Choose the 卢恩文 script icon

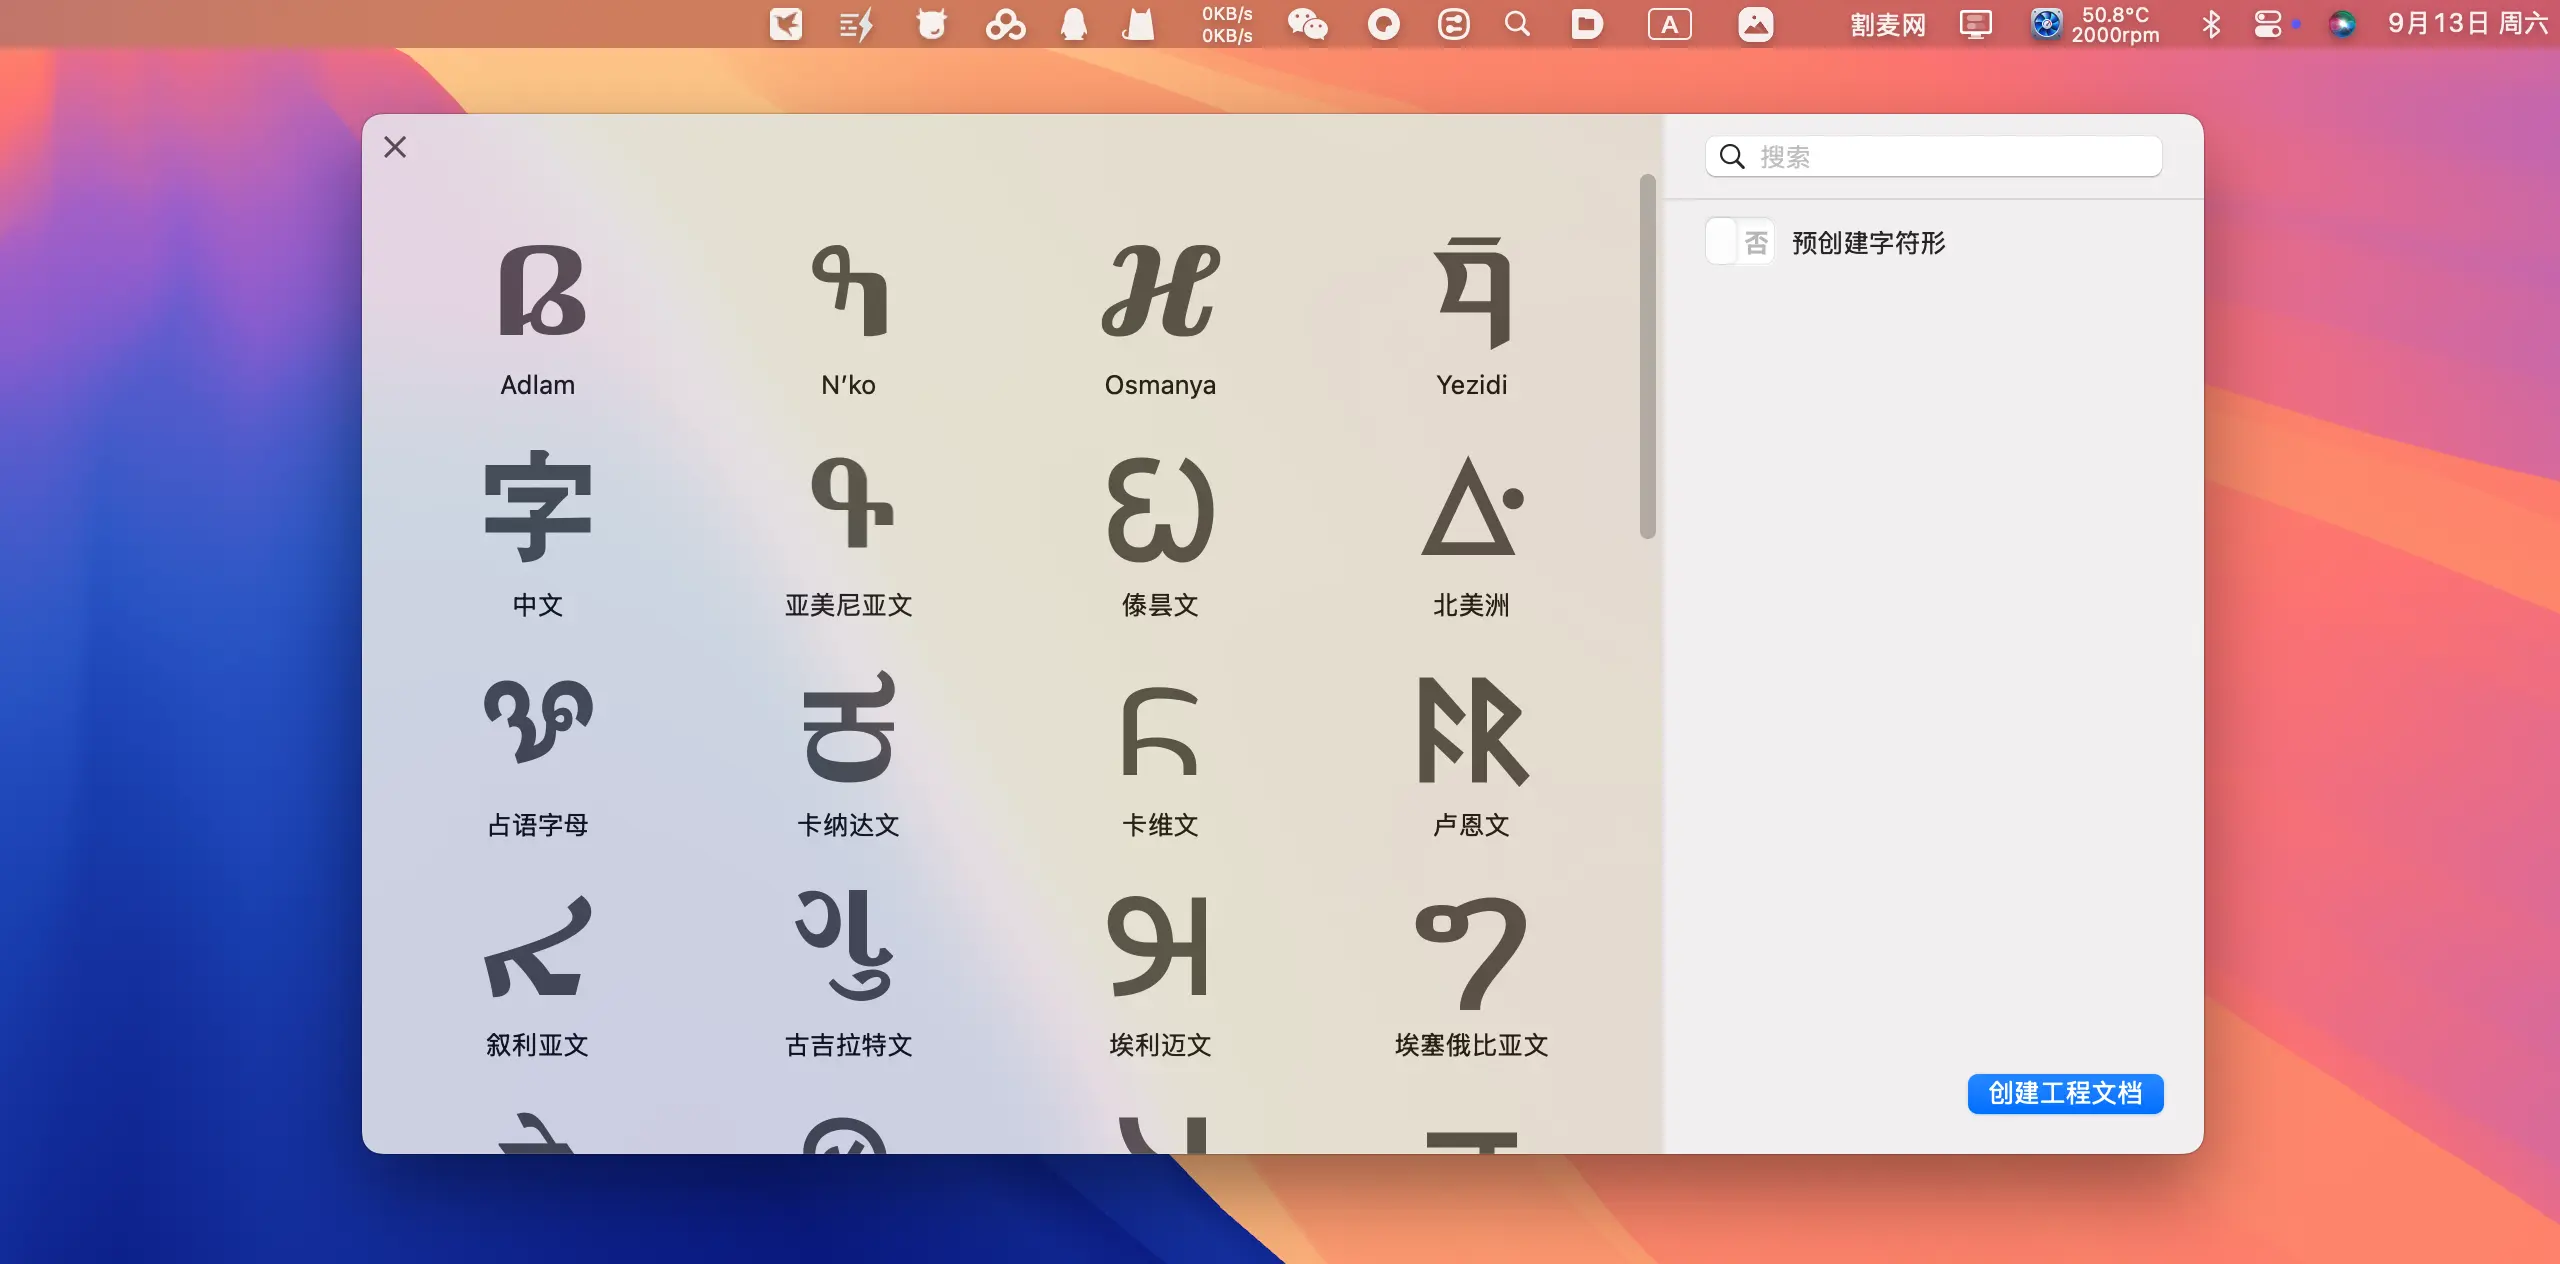click(1471, 730)
